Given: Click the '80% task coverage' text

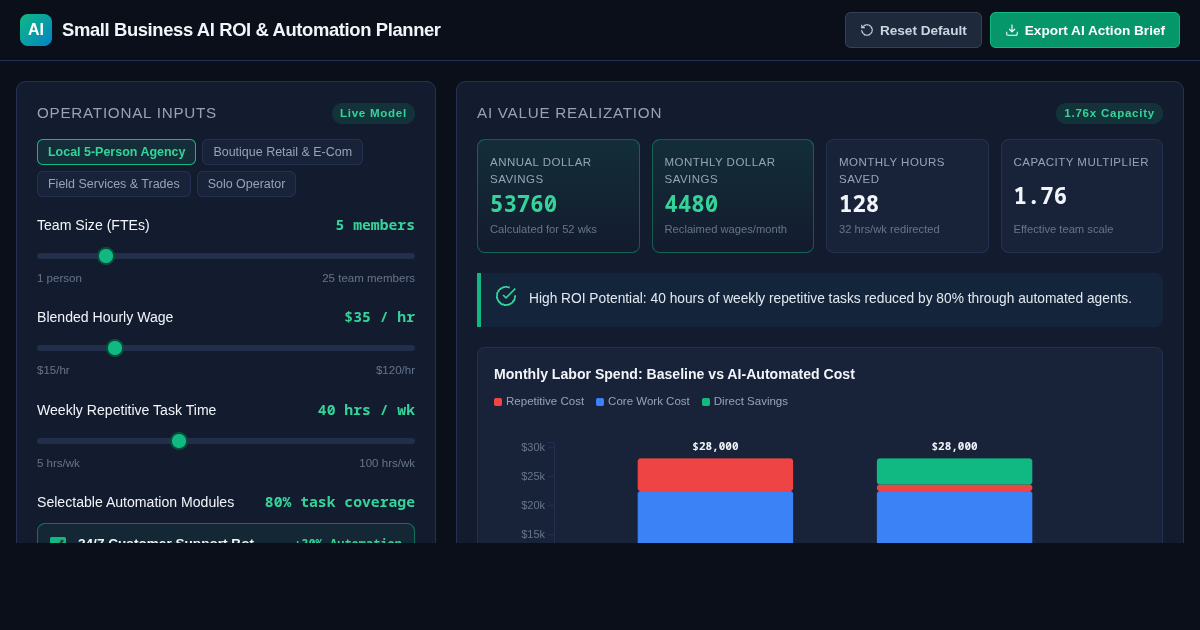Looking at the screenshot, I should (340, 502).
